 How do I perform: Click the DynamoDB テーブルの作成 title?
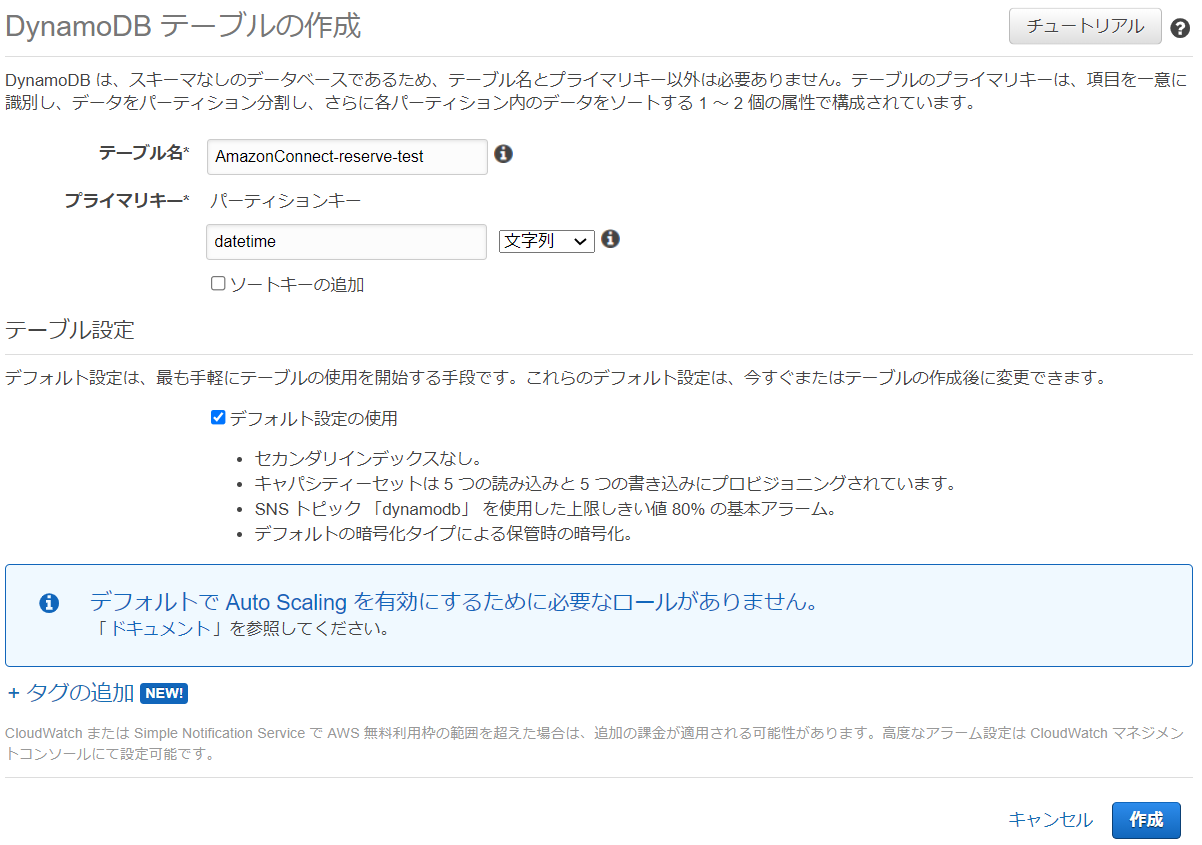183,26
